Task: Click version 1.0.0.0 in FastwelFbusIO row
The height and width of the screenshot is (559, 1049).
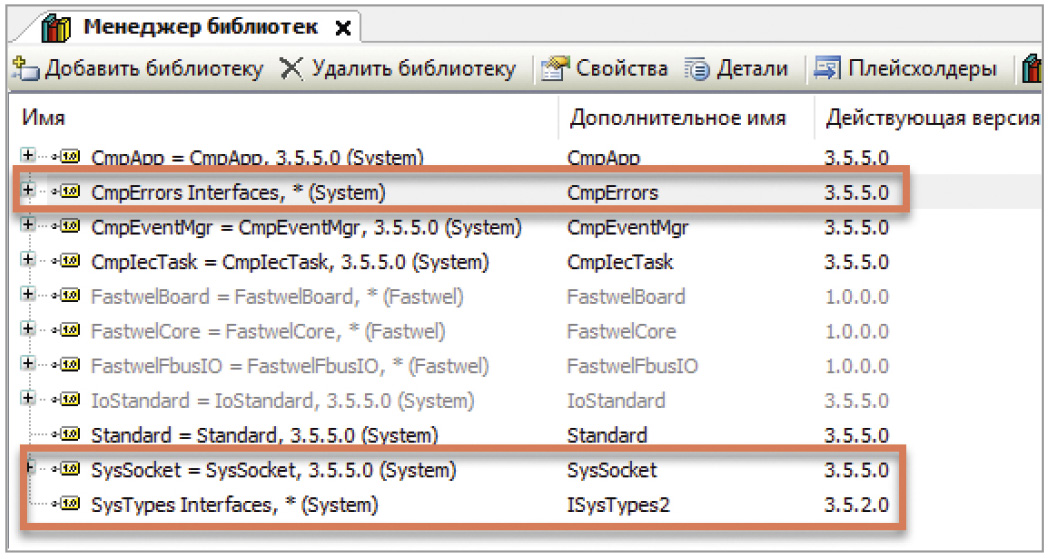Action: coord(856,366)
